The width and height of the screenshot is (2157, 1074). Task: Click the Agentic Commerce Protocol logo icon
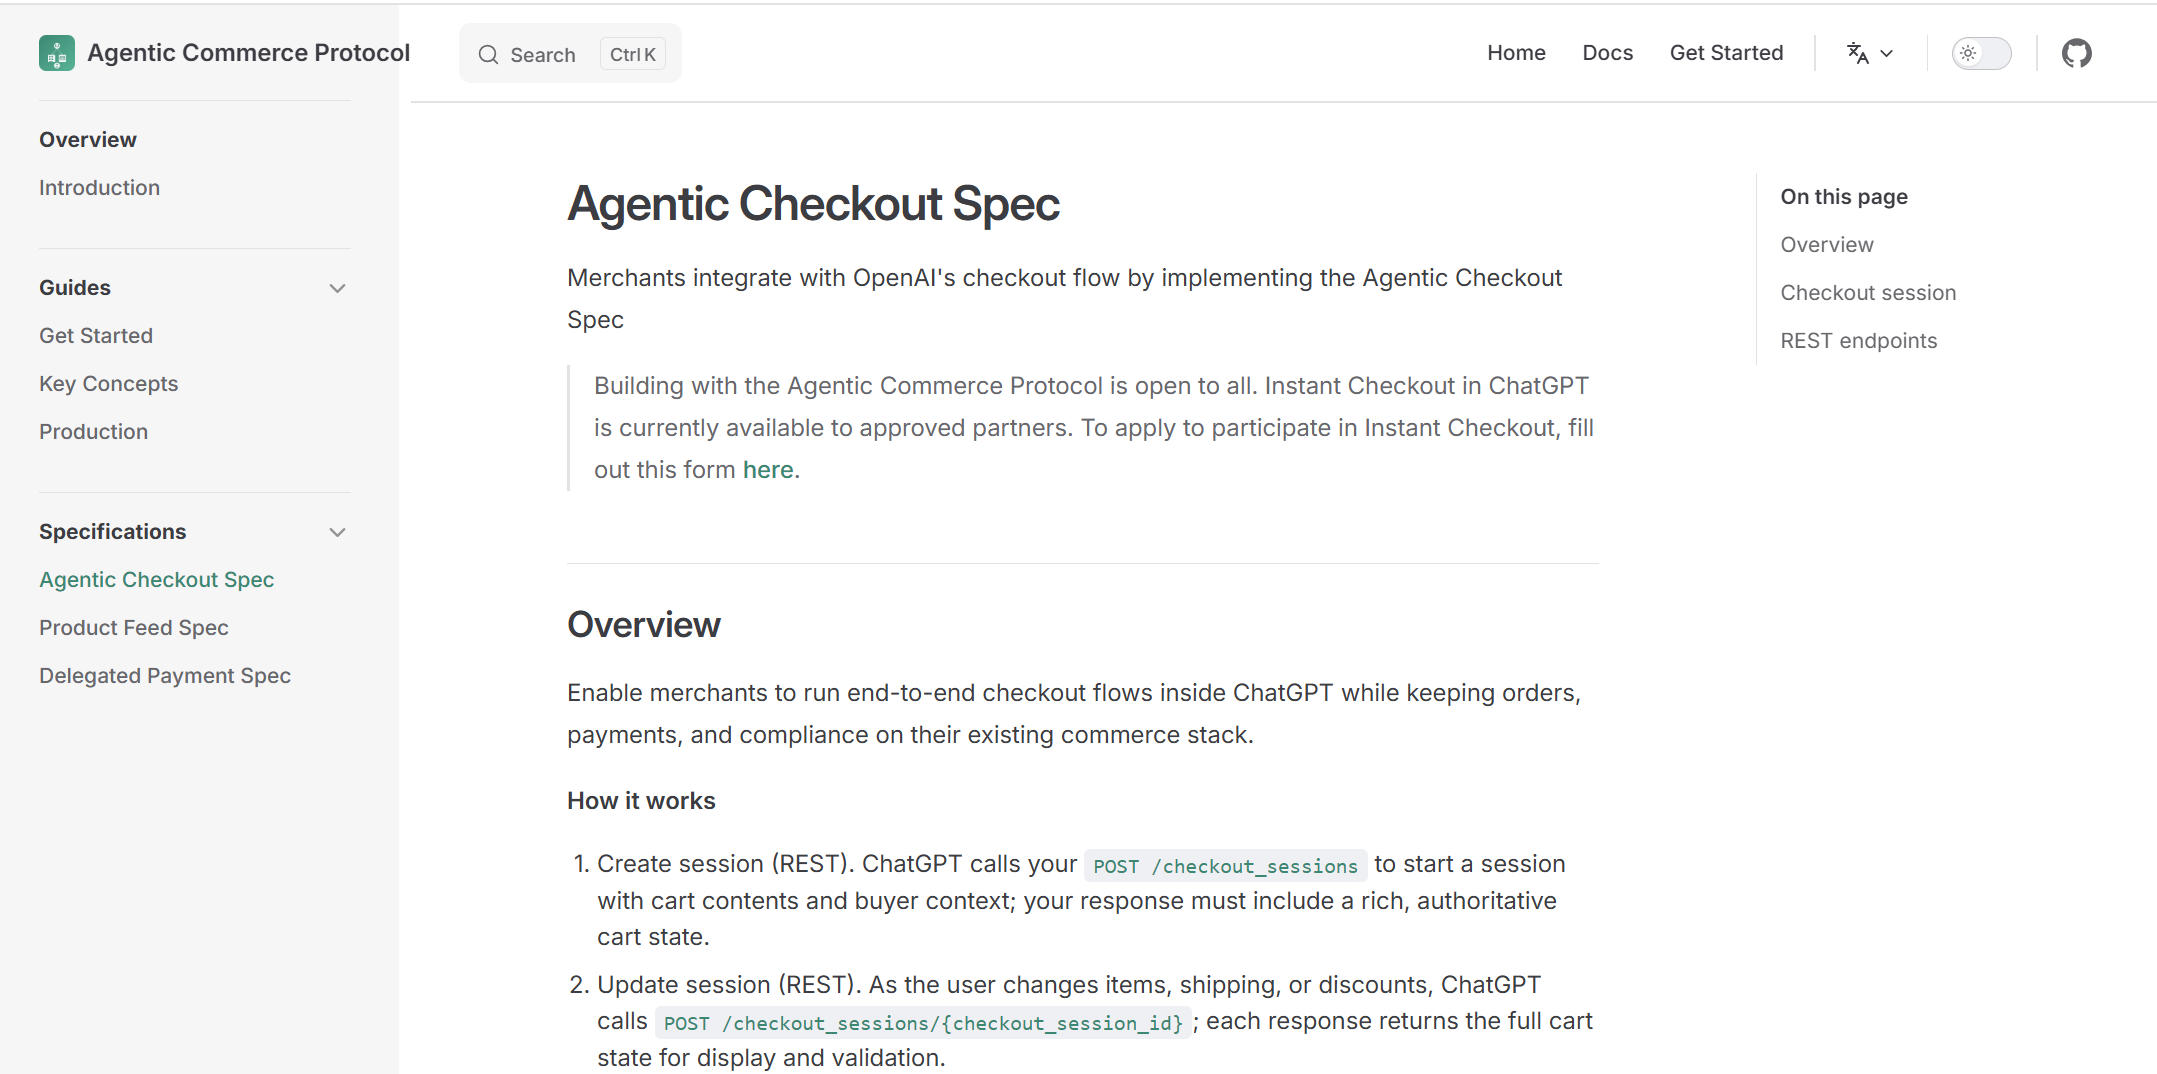pyautogui.click(x=57, y=53)
